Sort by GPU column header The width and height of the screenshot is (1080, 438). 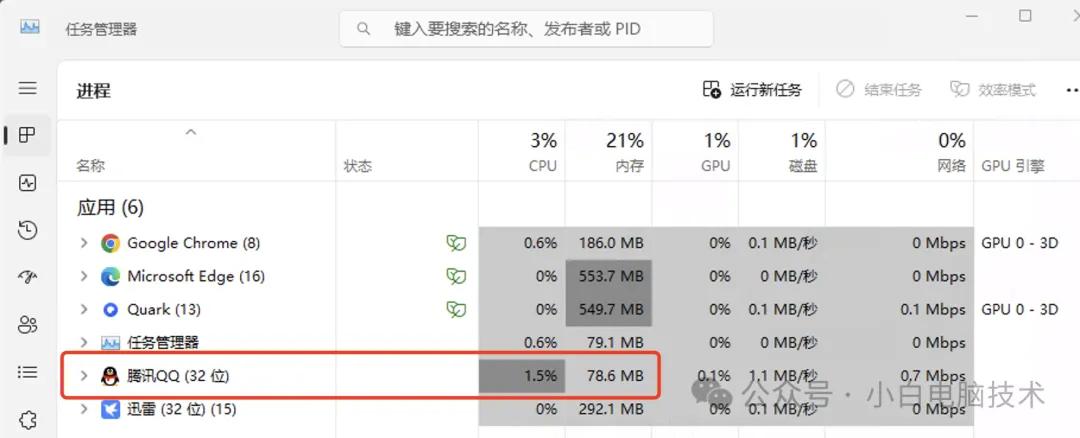click(x=716, y=166)
